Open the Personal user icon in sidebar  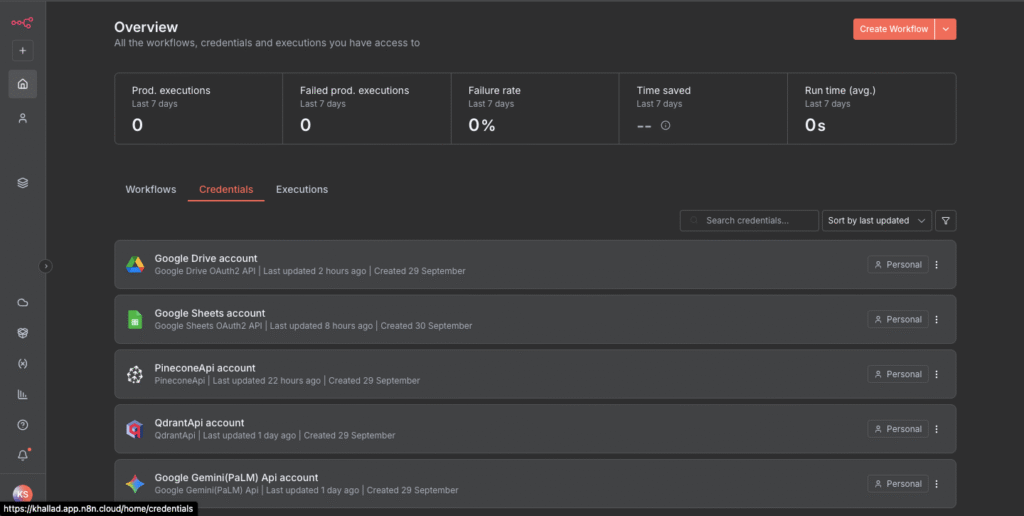pos(23,118)
